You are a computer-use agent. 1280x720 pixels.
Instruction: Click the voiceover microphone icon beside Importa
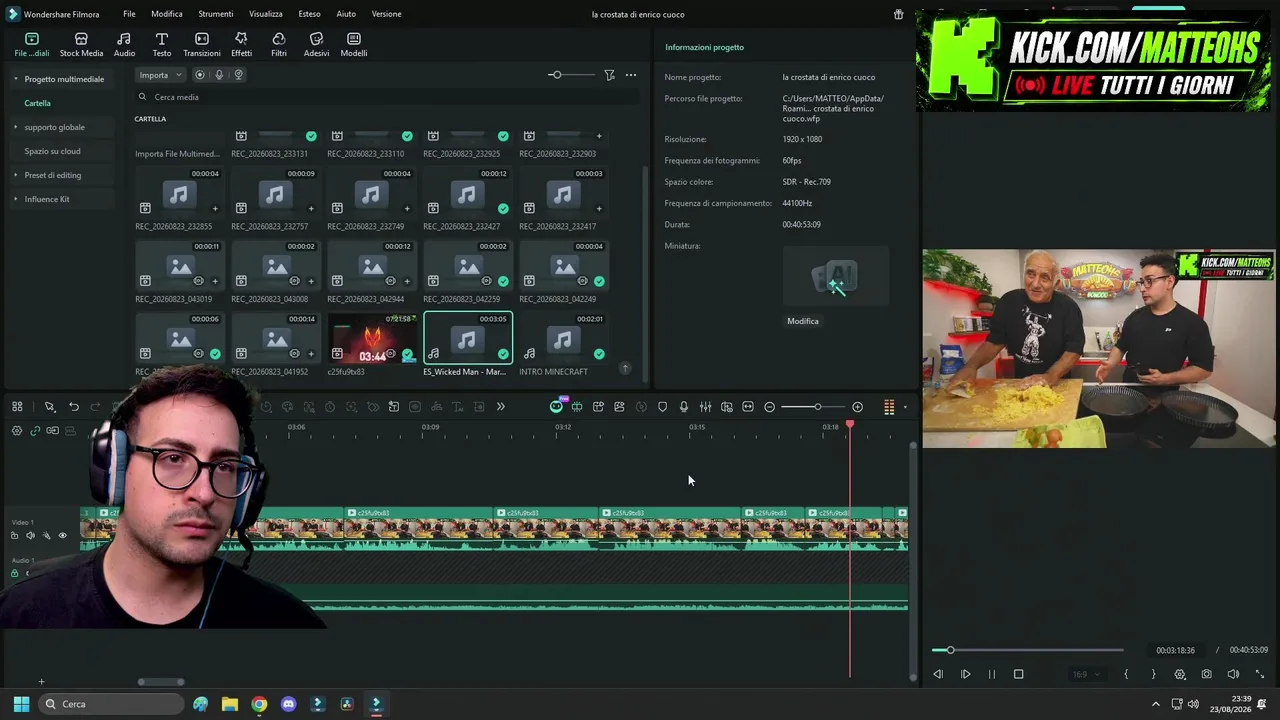click(x=219, y=75)
